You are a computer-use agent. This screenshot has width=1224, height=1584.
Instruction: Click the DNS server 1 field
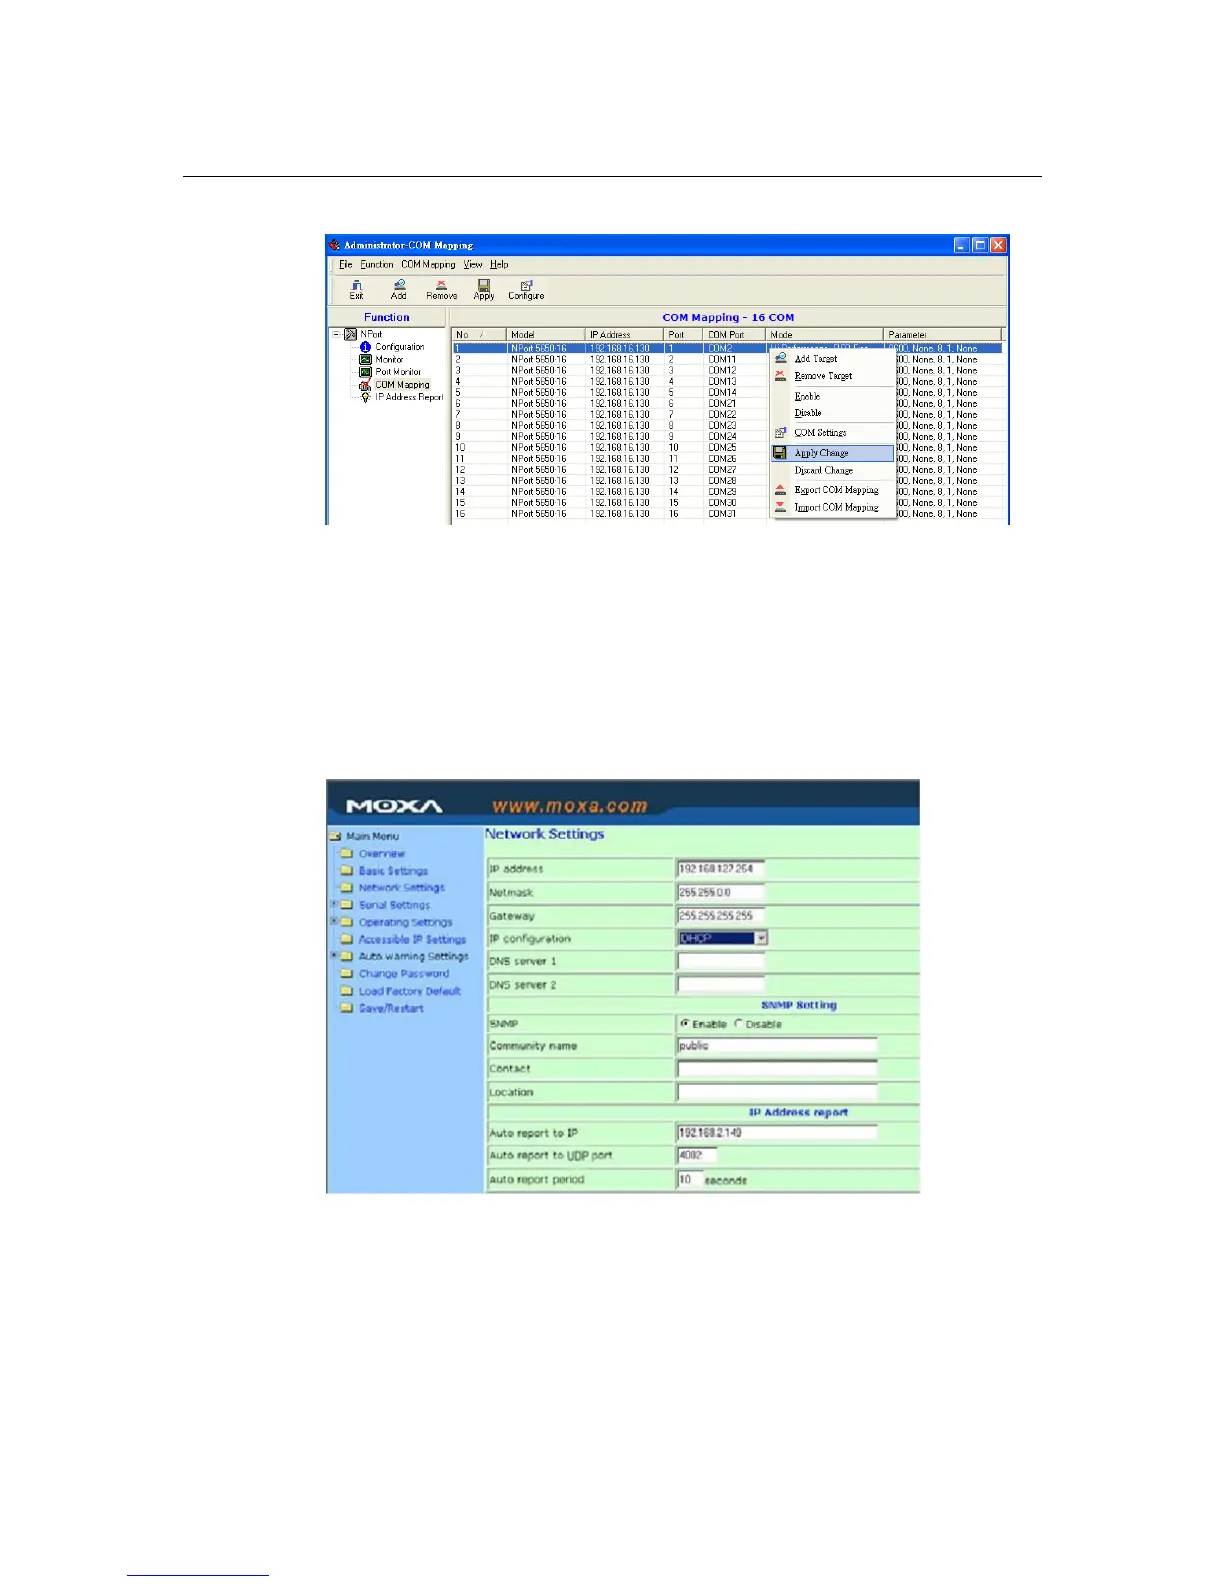click(x=721, y=961)
